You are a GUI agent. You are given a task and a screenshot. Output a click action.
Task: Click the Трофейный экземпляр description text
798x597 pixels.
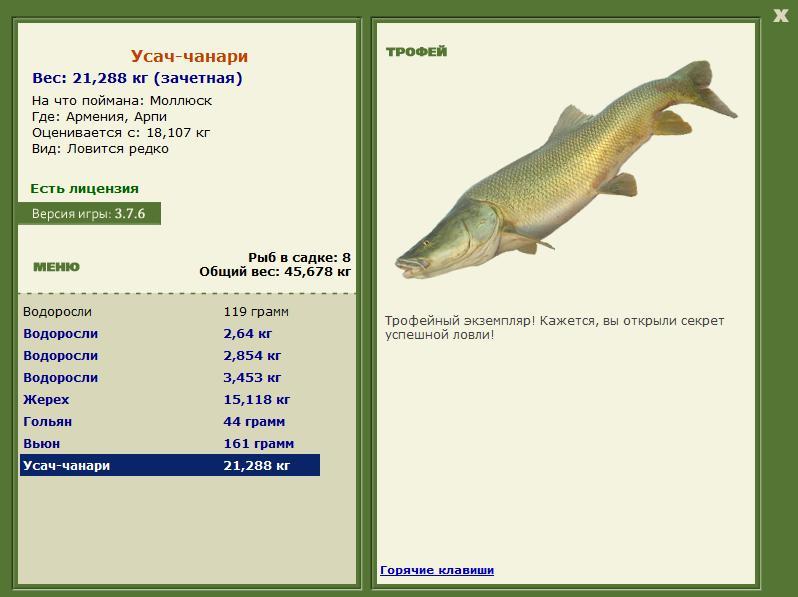click(554, 328)
